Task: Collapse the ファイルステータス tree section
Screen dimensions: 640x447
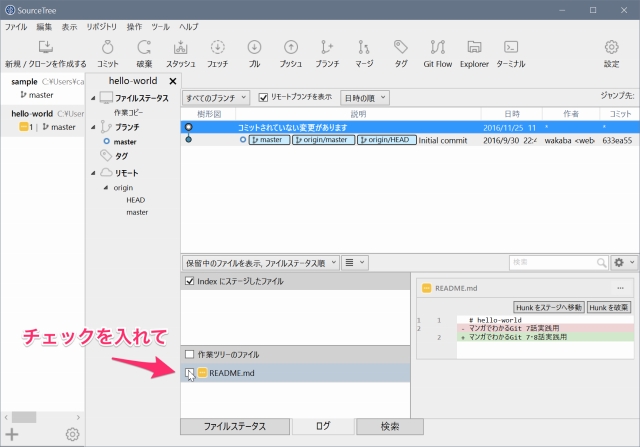Action: [93, 98]
